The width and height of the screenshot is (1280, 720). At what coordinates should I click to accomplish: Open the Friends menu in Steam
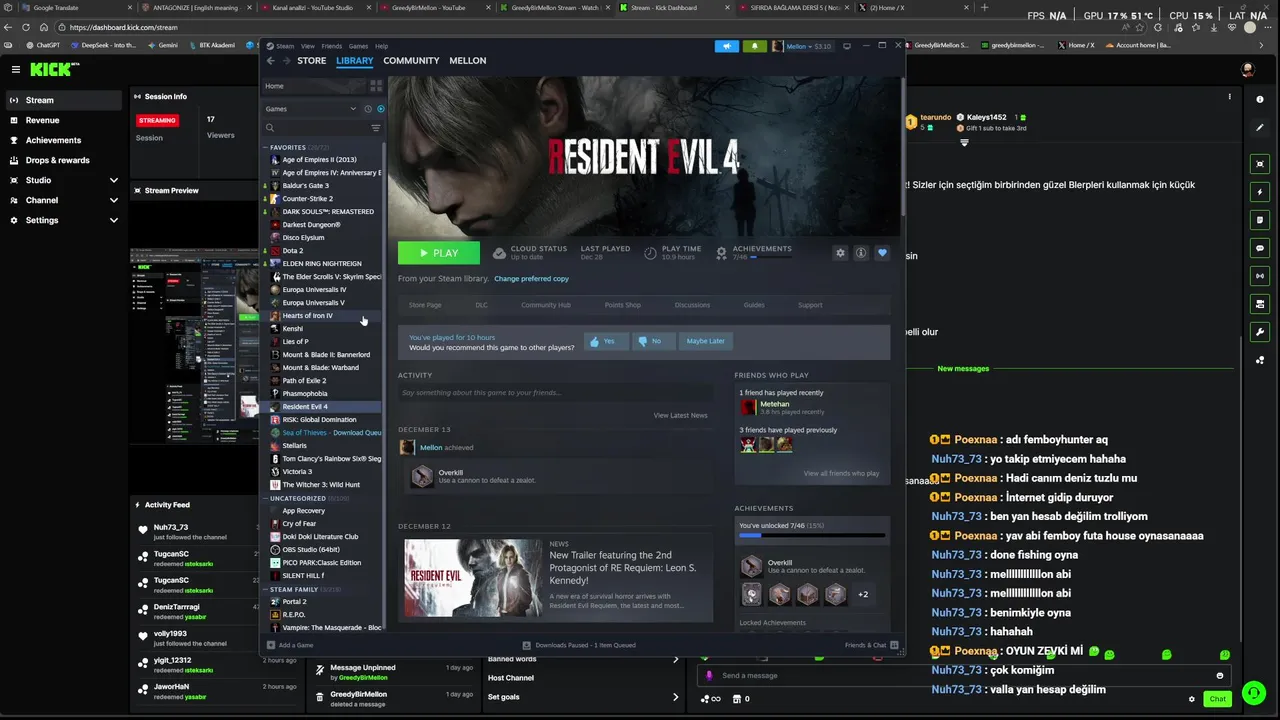(x=331, y=46)
